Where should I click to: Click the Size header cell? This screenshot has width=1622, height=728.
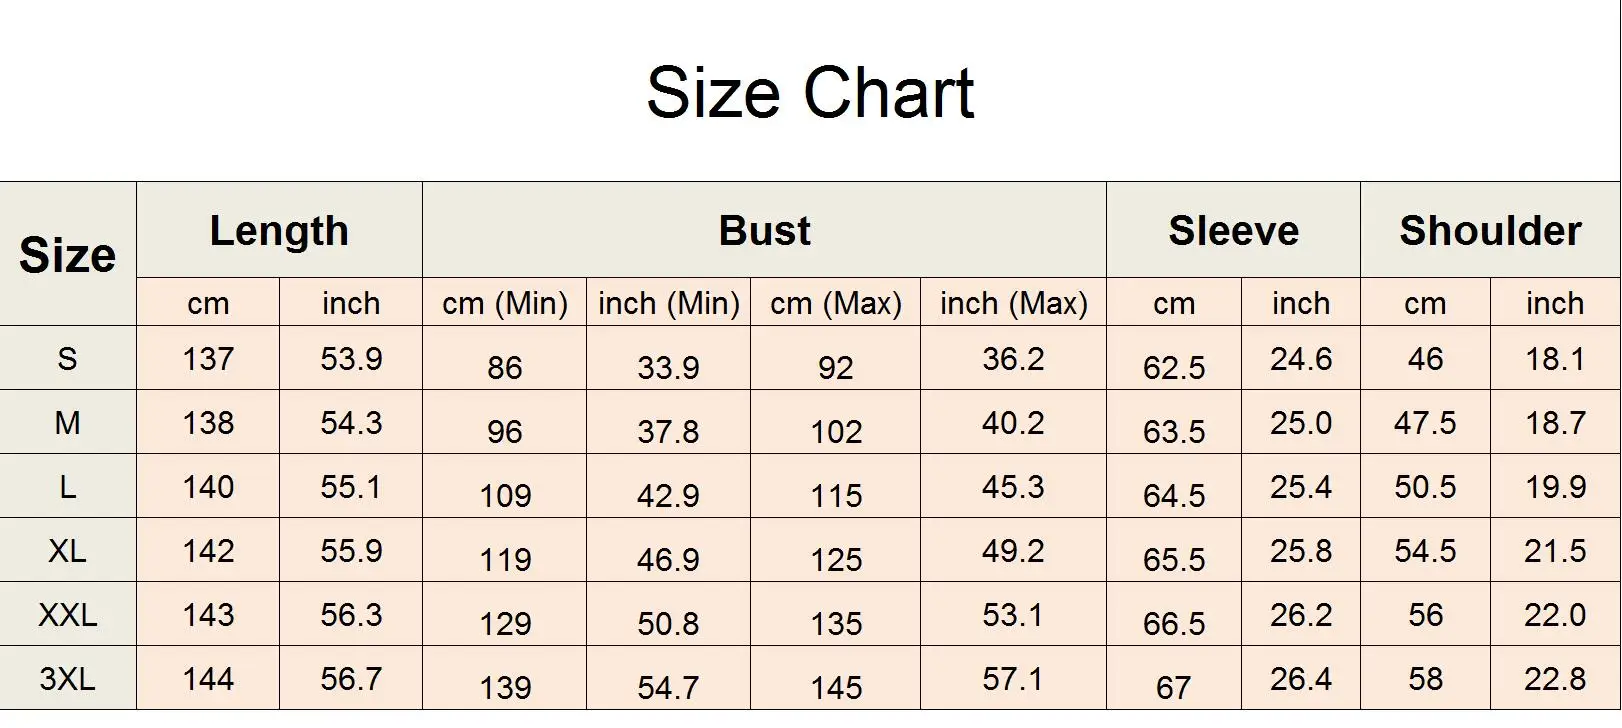(x=67, y=255)
